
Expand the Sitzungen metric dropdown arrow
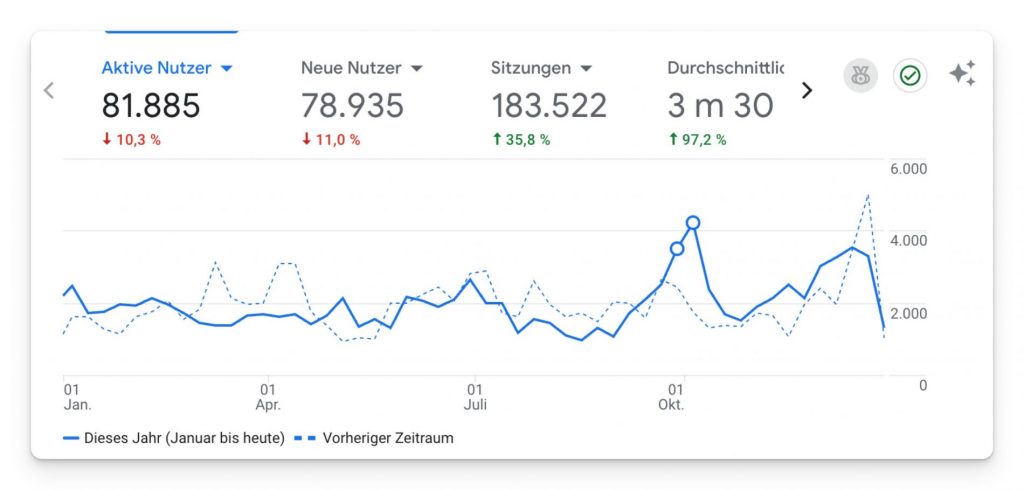point(586,69)
